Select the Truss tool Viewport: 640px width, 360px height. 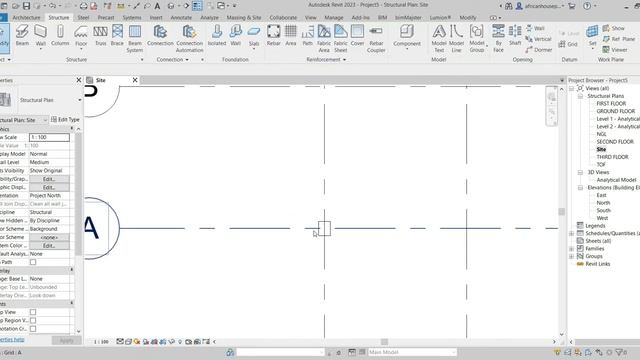coord(100,36)
